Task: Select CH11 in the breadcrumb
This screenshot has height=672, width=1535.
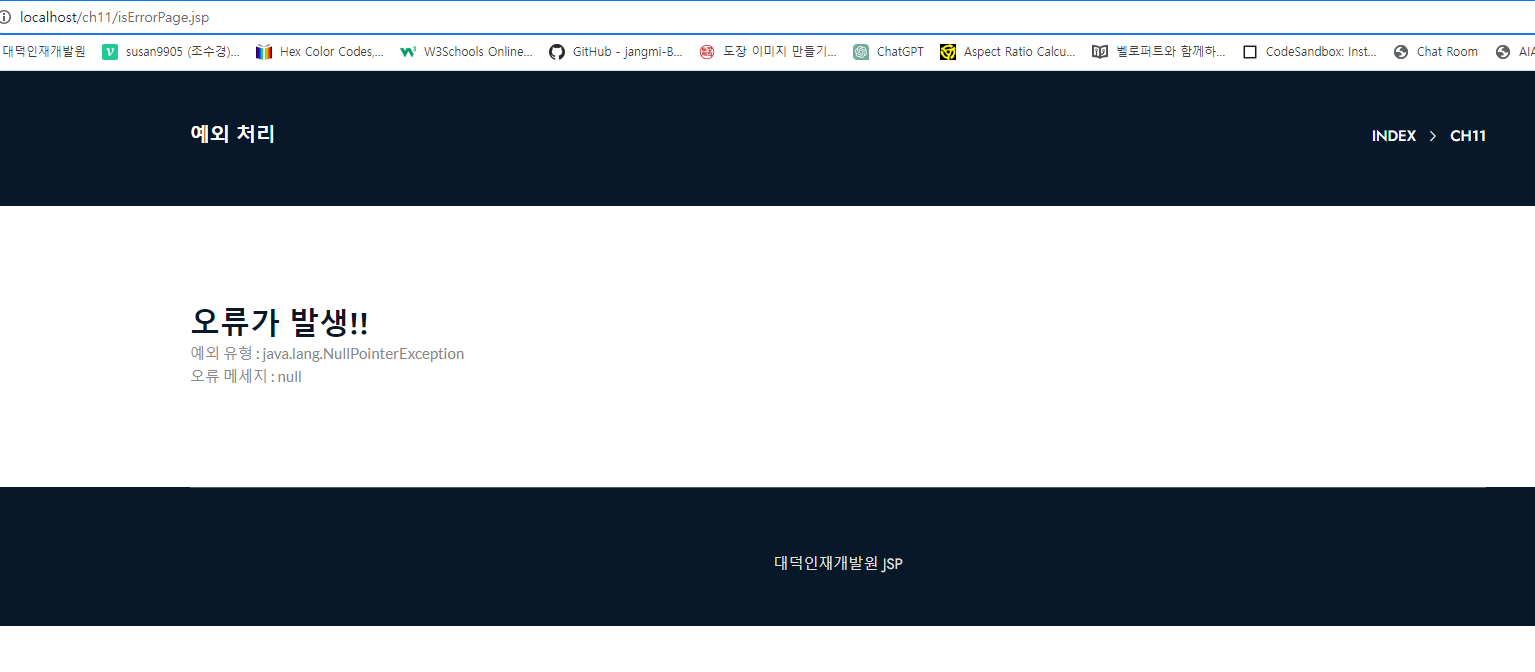Action: coord(1468,136)
